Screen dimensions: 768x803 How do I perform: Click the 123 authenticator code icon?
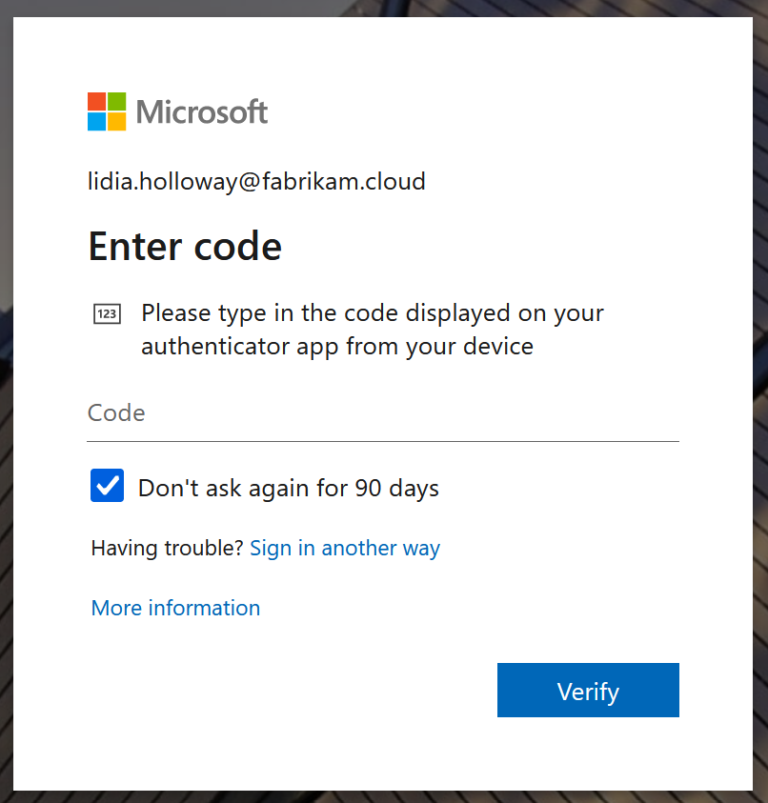coord(106,315)
